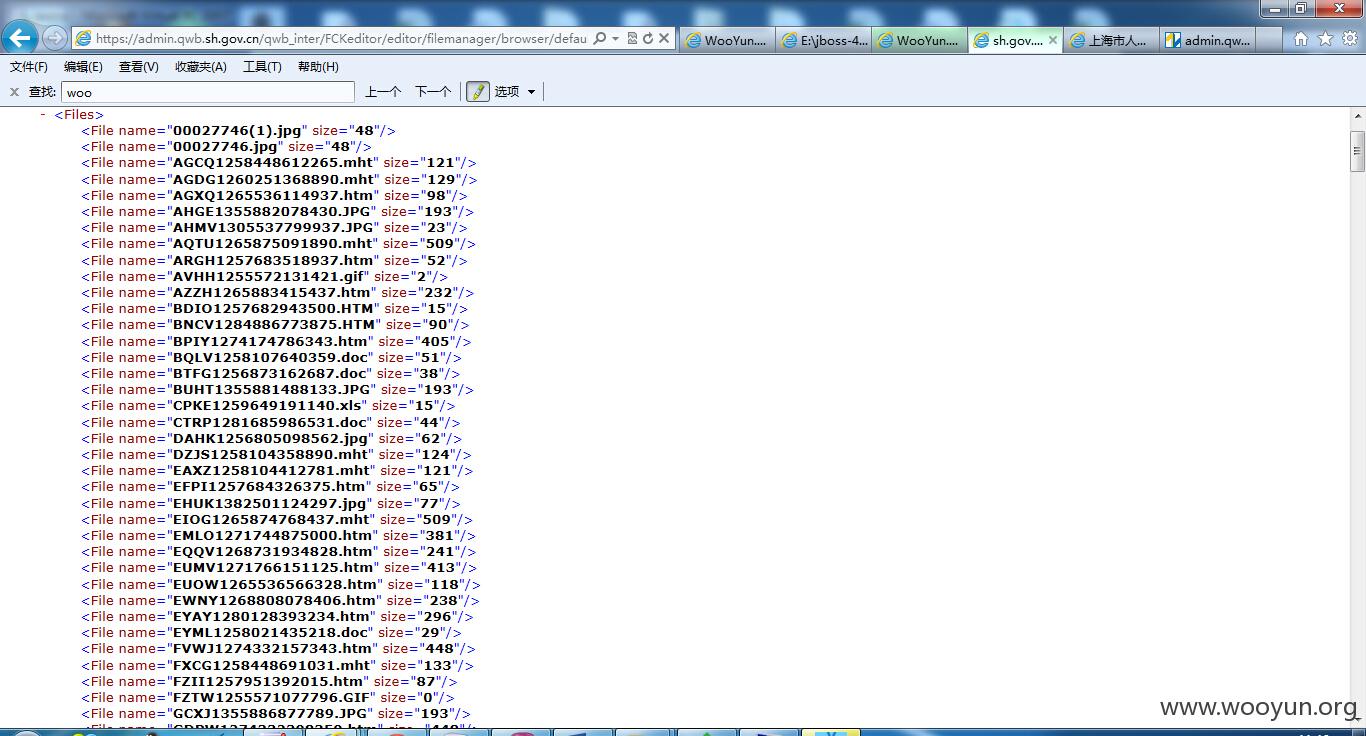The image size is (1366, 736).
Task: Stop loading with the address bar X
Action: 664,38
